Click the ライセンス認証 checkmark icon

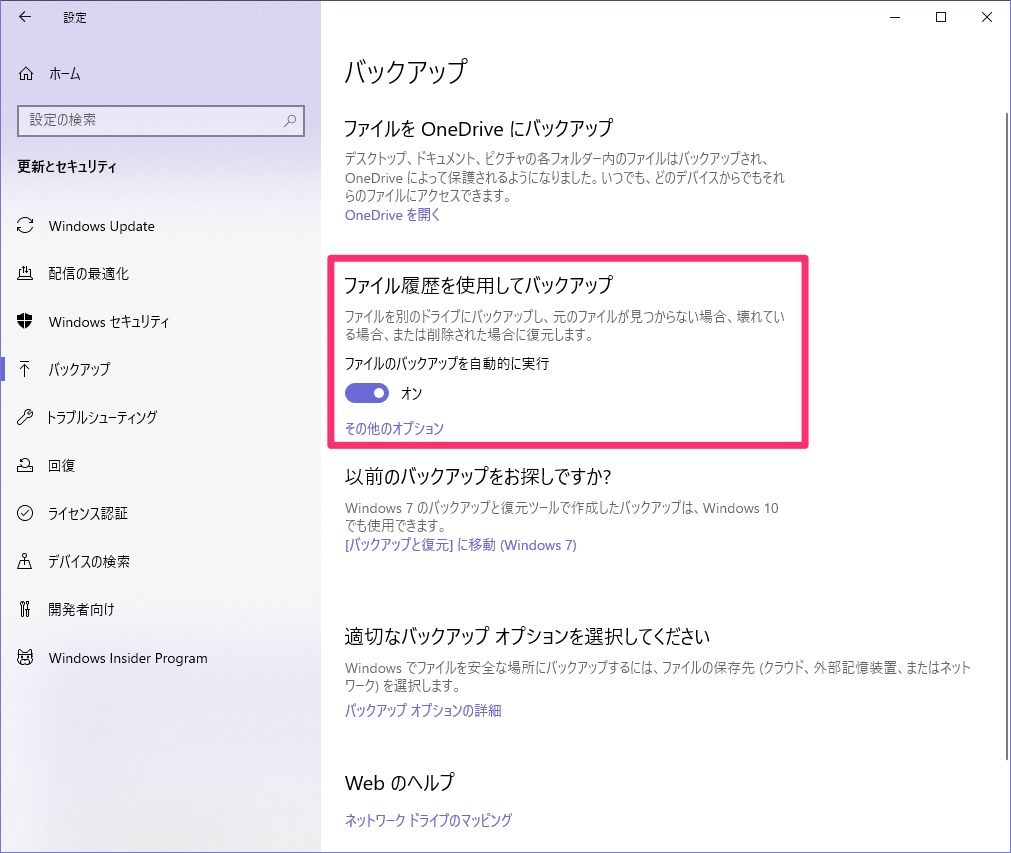click(25, 513)
